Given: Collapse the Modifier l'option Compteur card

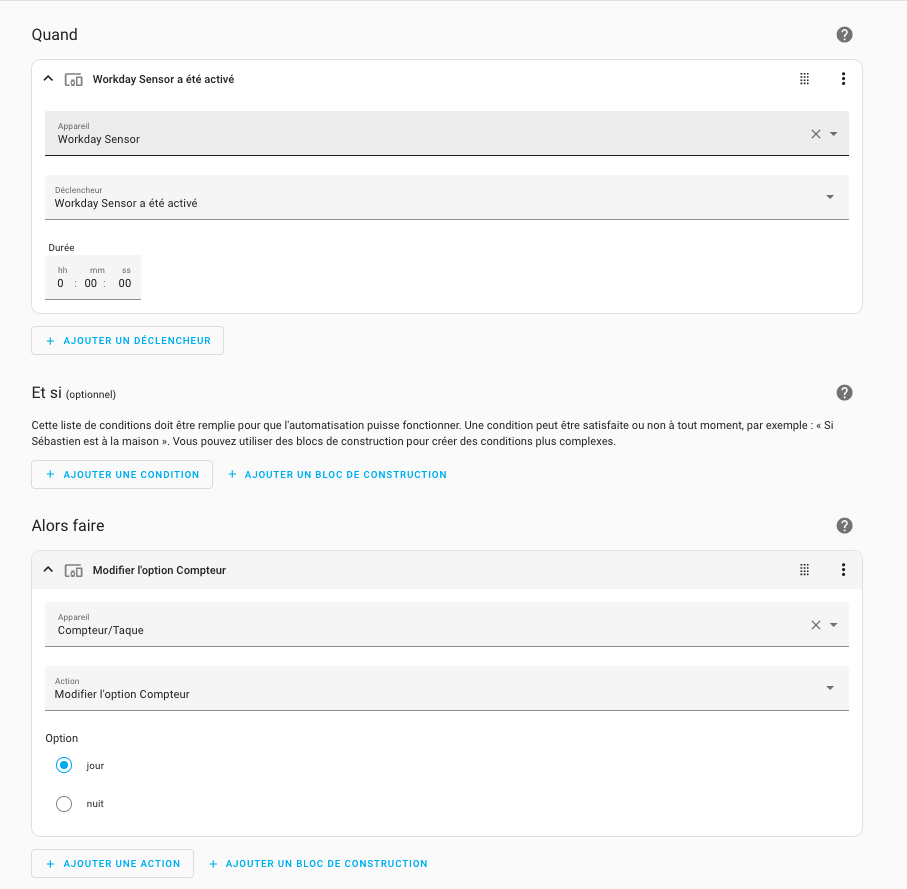Looking at the screenshot, I should [x=49, y=570].
